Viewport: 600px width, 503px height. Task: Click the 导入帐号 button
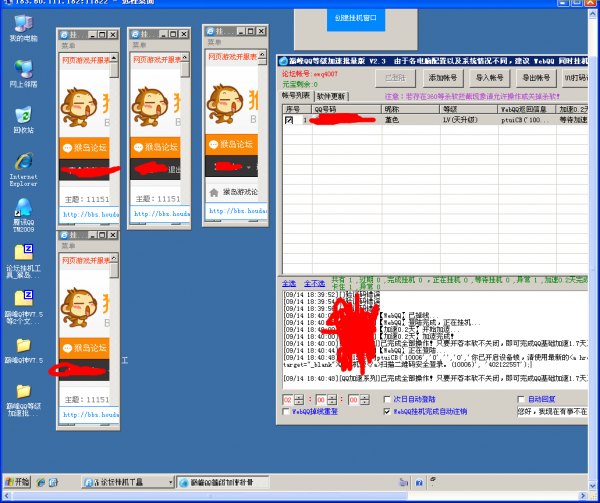(489, 78)
